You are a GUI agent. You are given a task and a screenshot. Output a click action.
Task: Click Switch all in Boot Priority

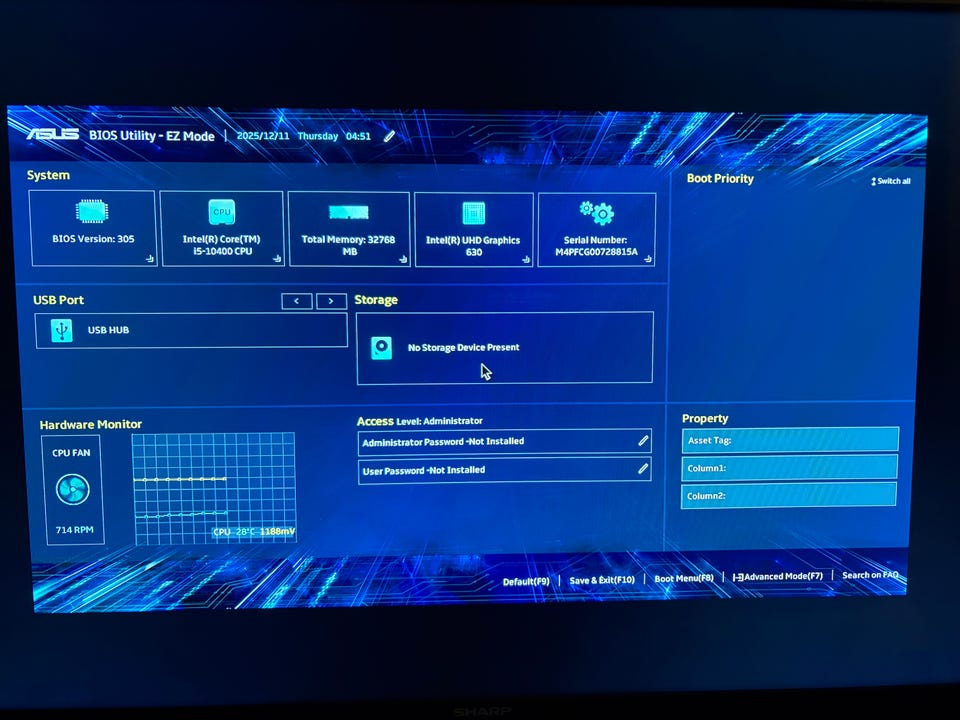(891, 181)
